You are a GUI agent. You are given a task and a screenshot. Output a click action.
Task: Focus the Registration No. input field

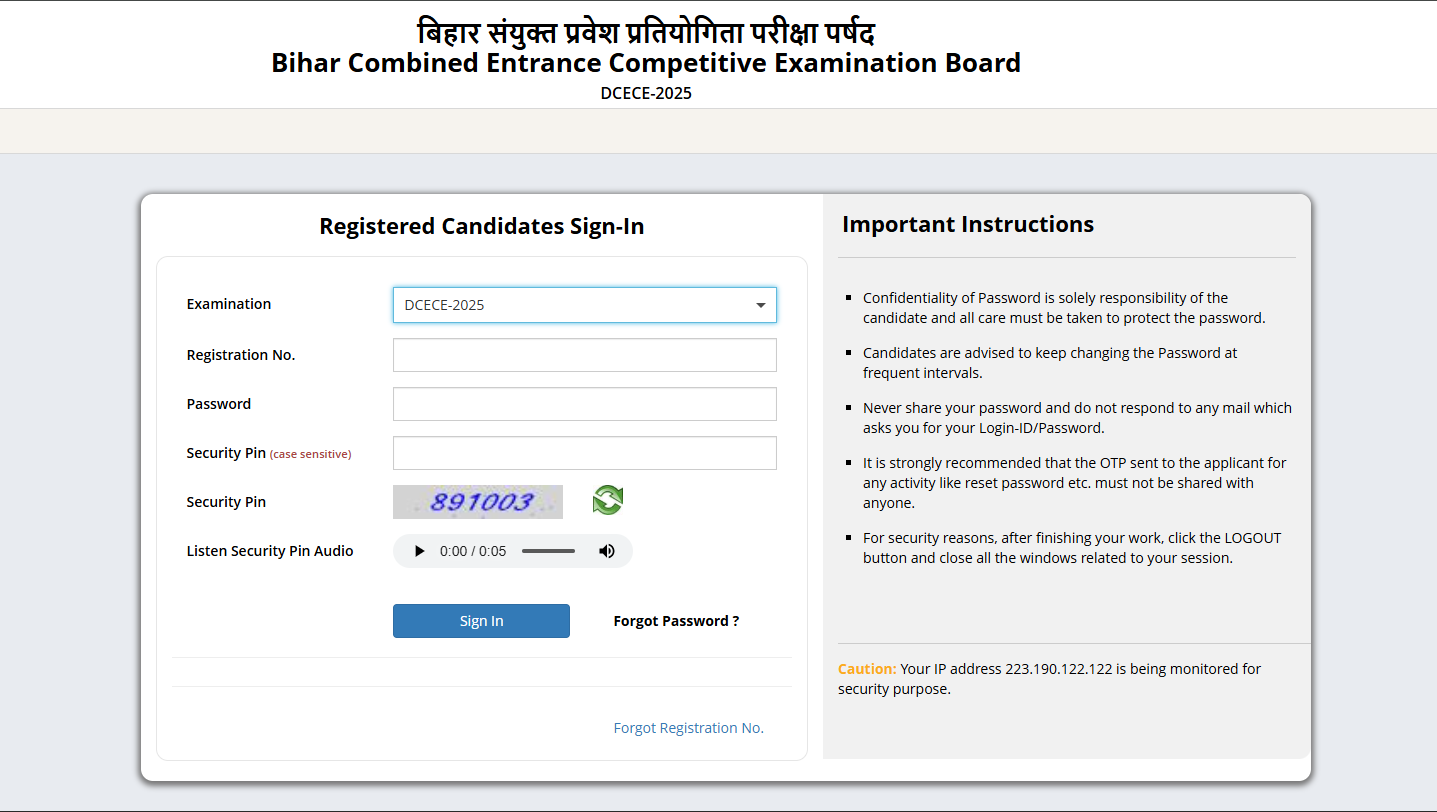point(584,354)
